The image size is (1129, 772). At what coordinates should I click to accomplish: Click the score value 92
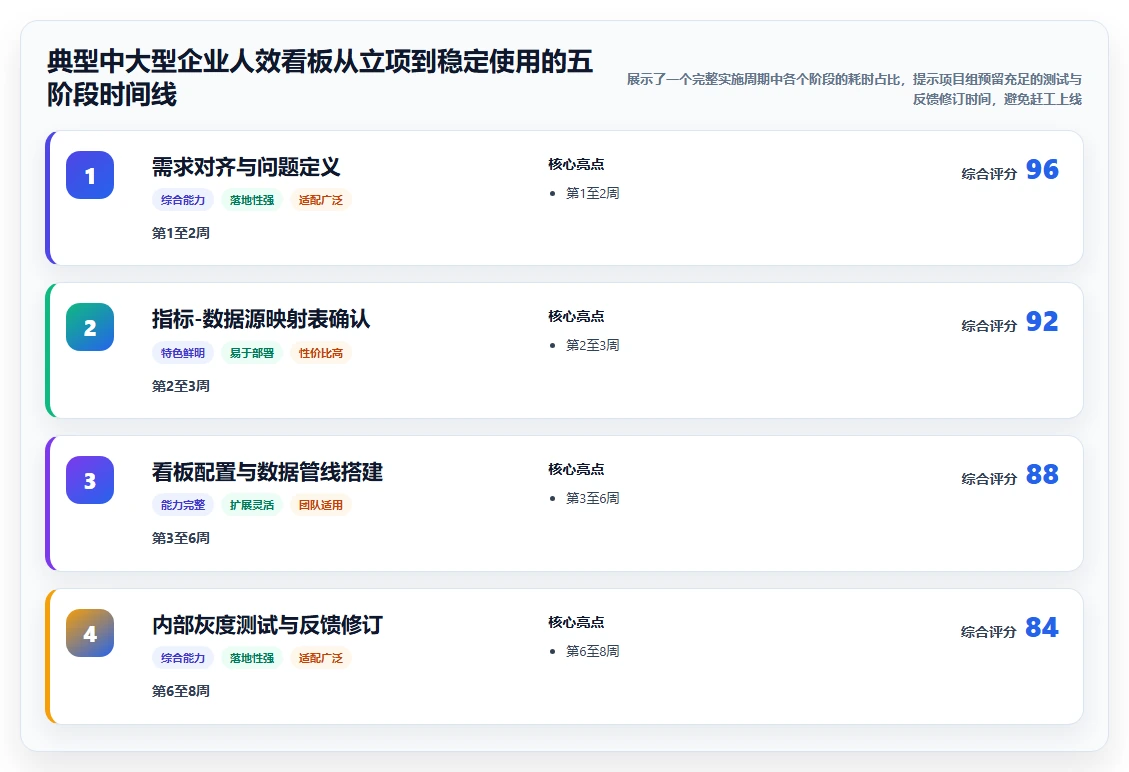pyautogui.click(x=1042, y=322)
